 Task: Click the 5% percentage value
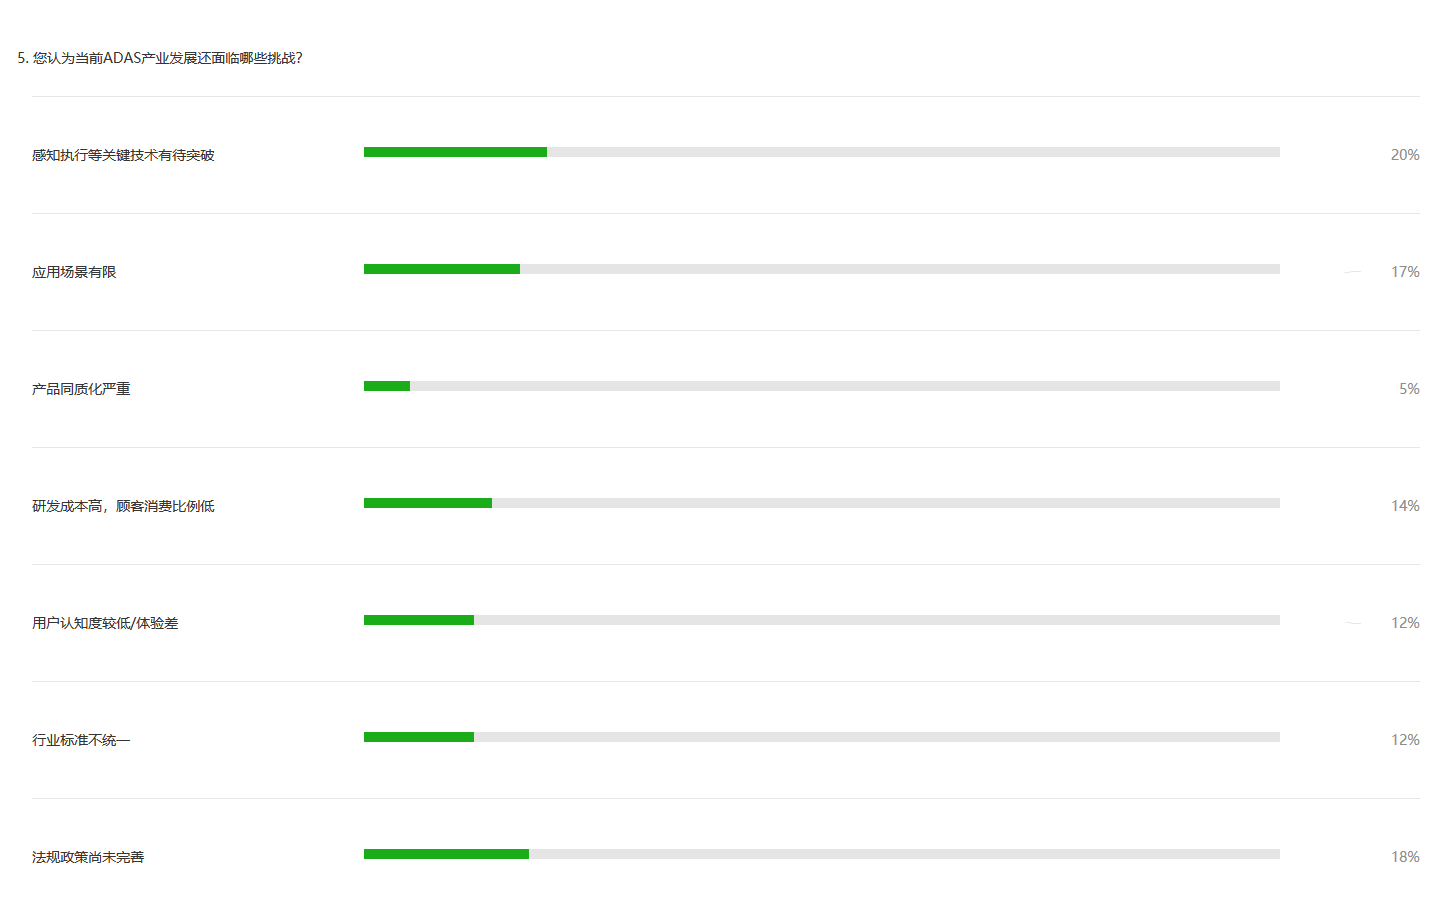(x=1409, y=389)
